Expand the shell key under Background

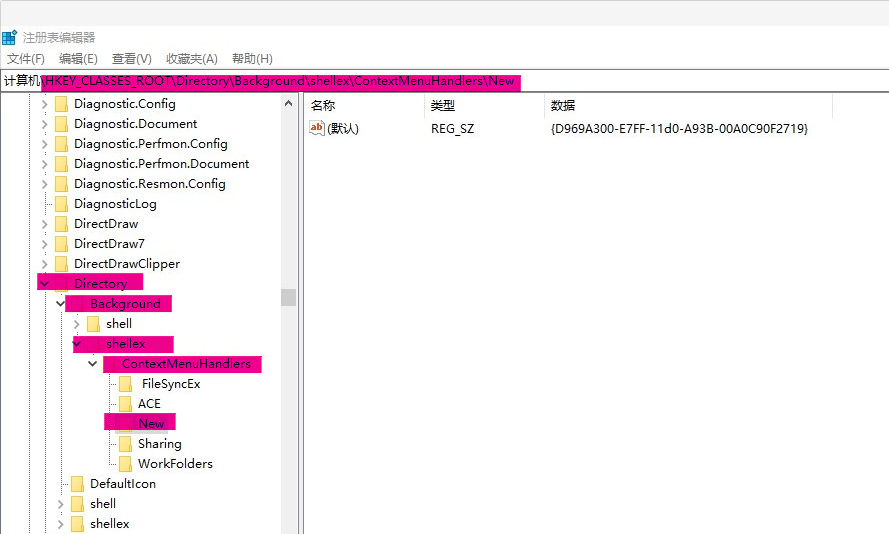point(76,324)
